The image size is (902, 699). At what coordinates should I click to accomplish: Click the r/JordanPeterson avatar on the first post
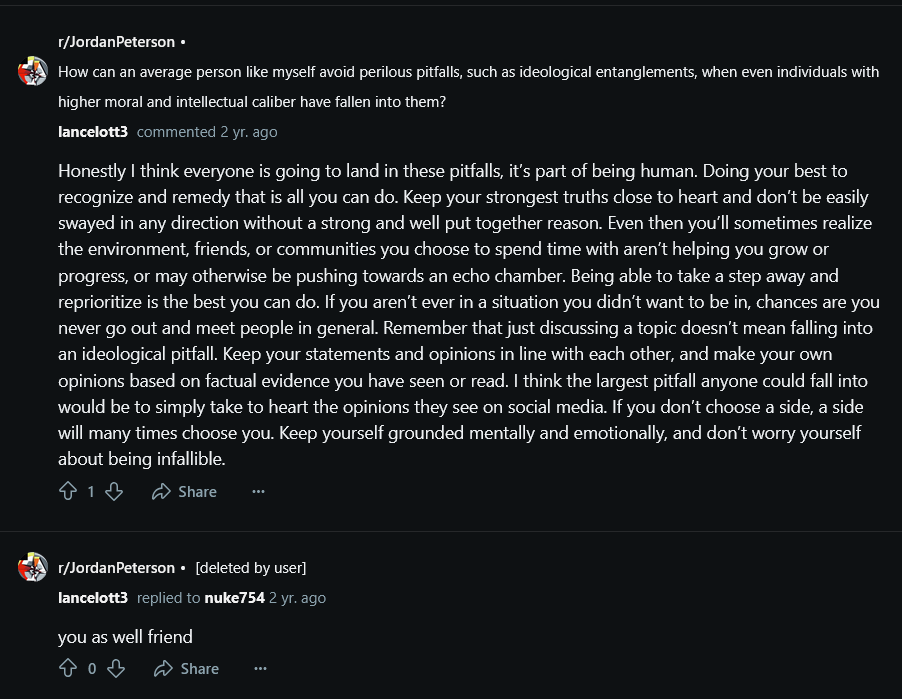33,71
